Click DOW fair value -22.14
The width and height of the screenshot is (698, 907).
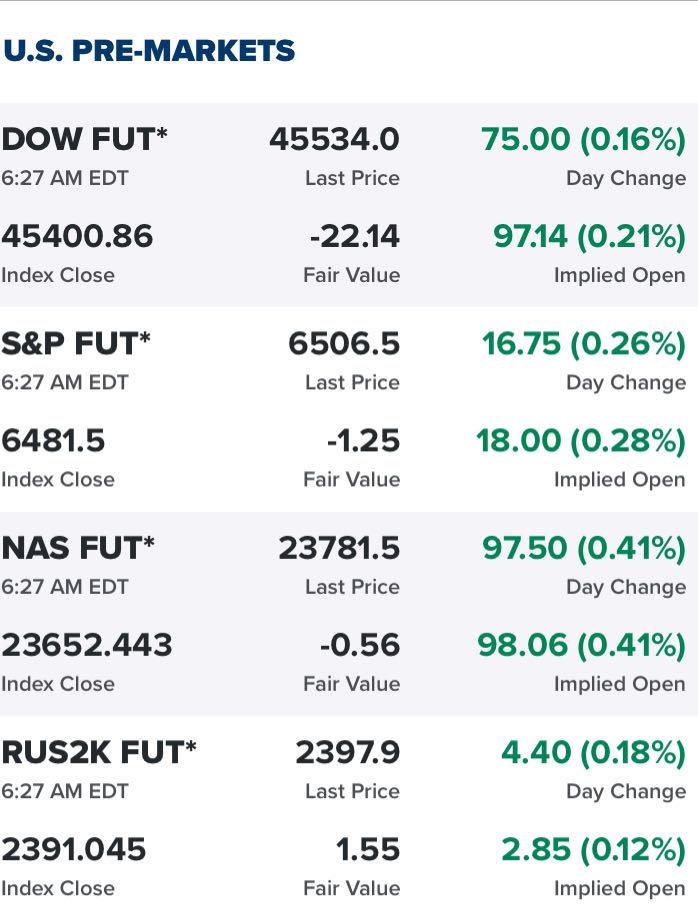354,237
